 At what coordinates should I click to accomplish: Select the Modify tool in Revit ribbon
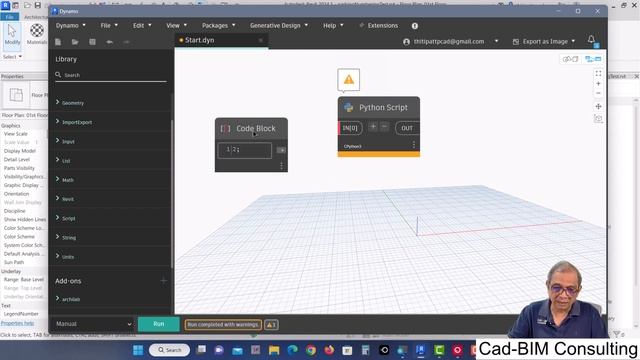12,35
